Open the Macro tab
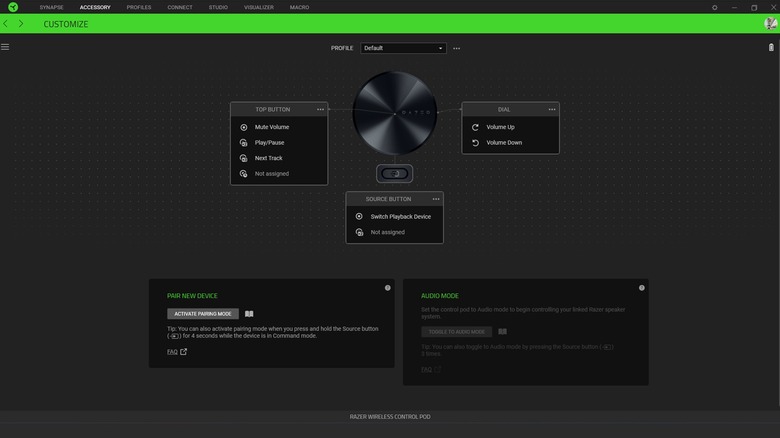The height and width of the screenshot is (438, 780). coord(299,7)
